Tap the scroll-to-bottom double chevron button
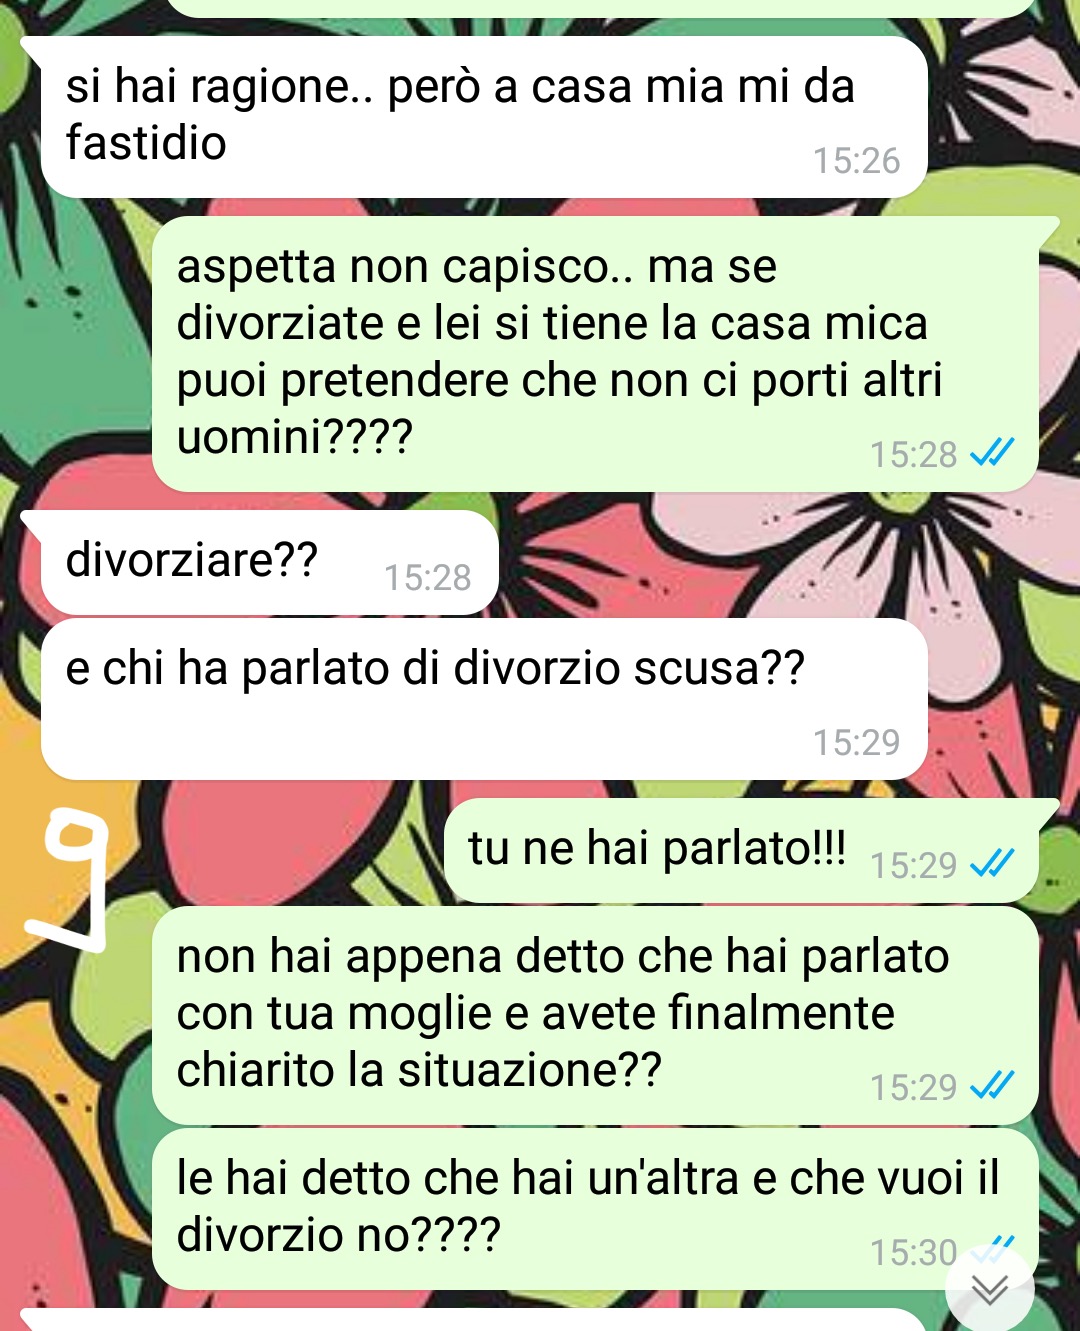This screenshot has height=1331, width=1080. tap(990, 1290)
